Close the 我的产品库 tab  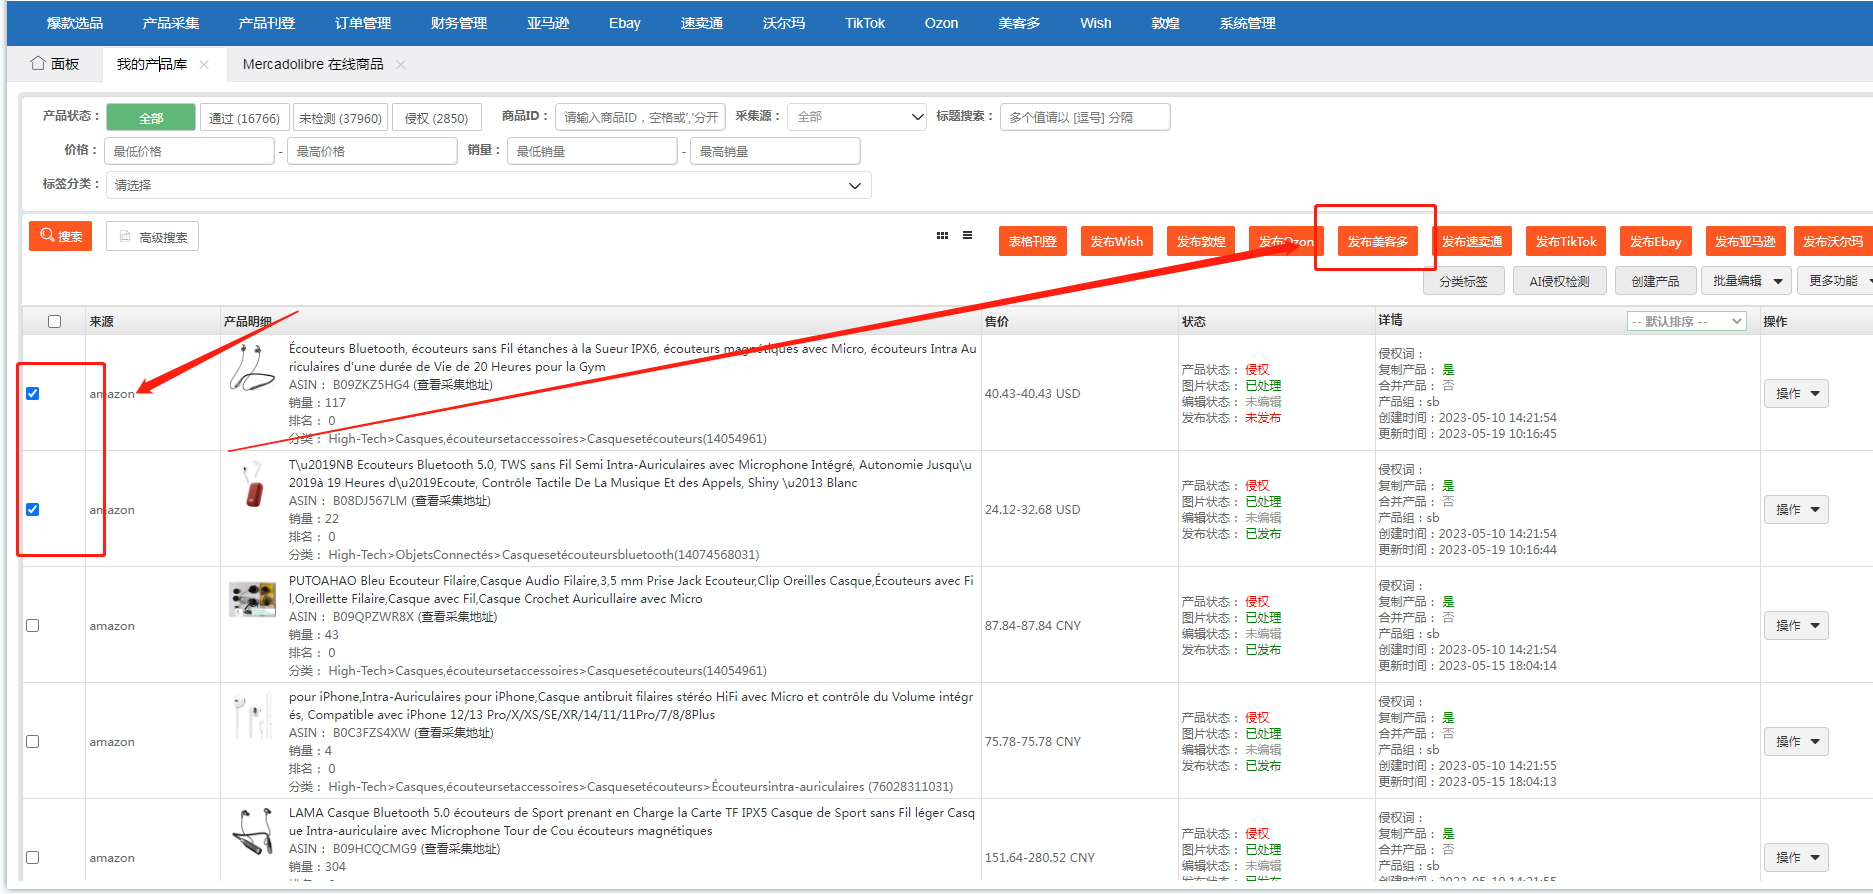(204, 64)
